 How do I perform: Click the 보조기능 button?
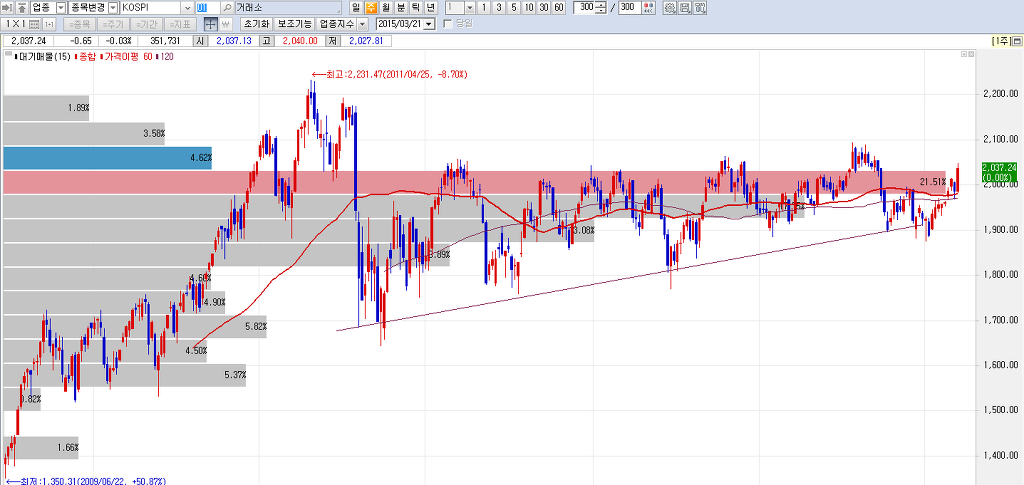(x=295, y=24)
